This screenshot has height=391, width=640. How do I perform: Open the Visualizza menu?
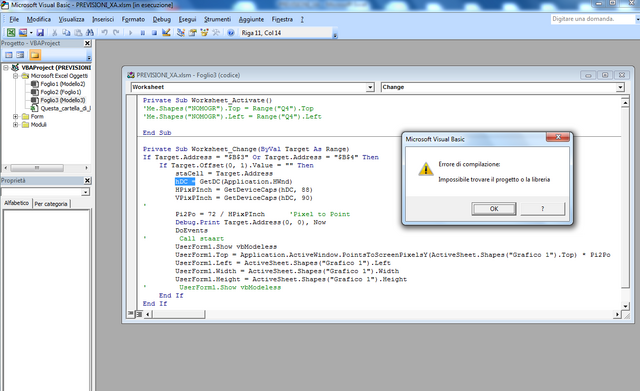[x=71, y=19]
